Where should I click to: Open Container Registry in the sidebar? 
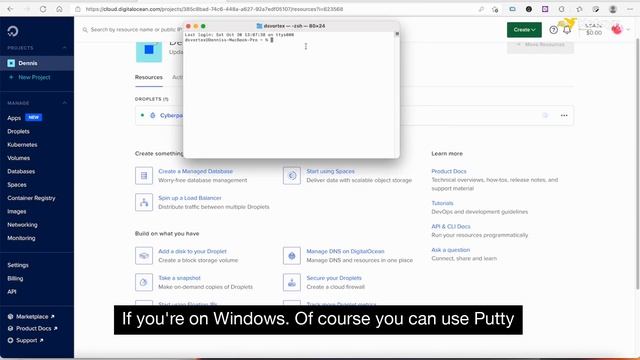point(31,198)
